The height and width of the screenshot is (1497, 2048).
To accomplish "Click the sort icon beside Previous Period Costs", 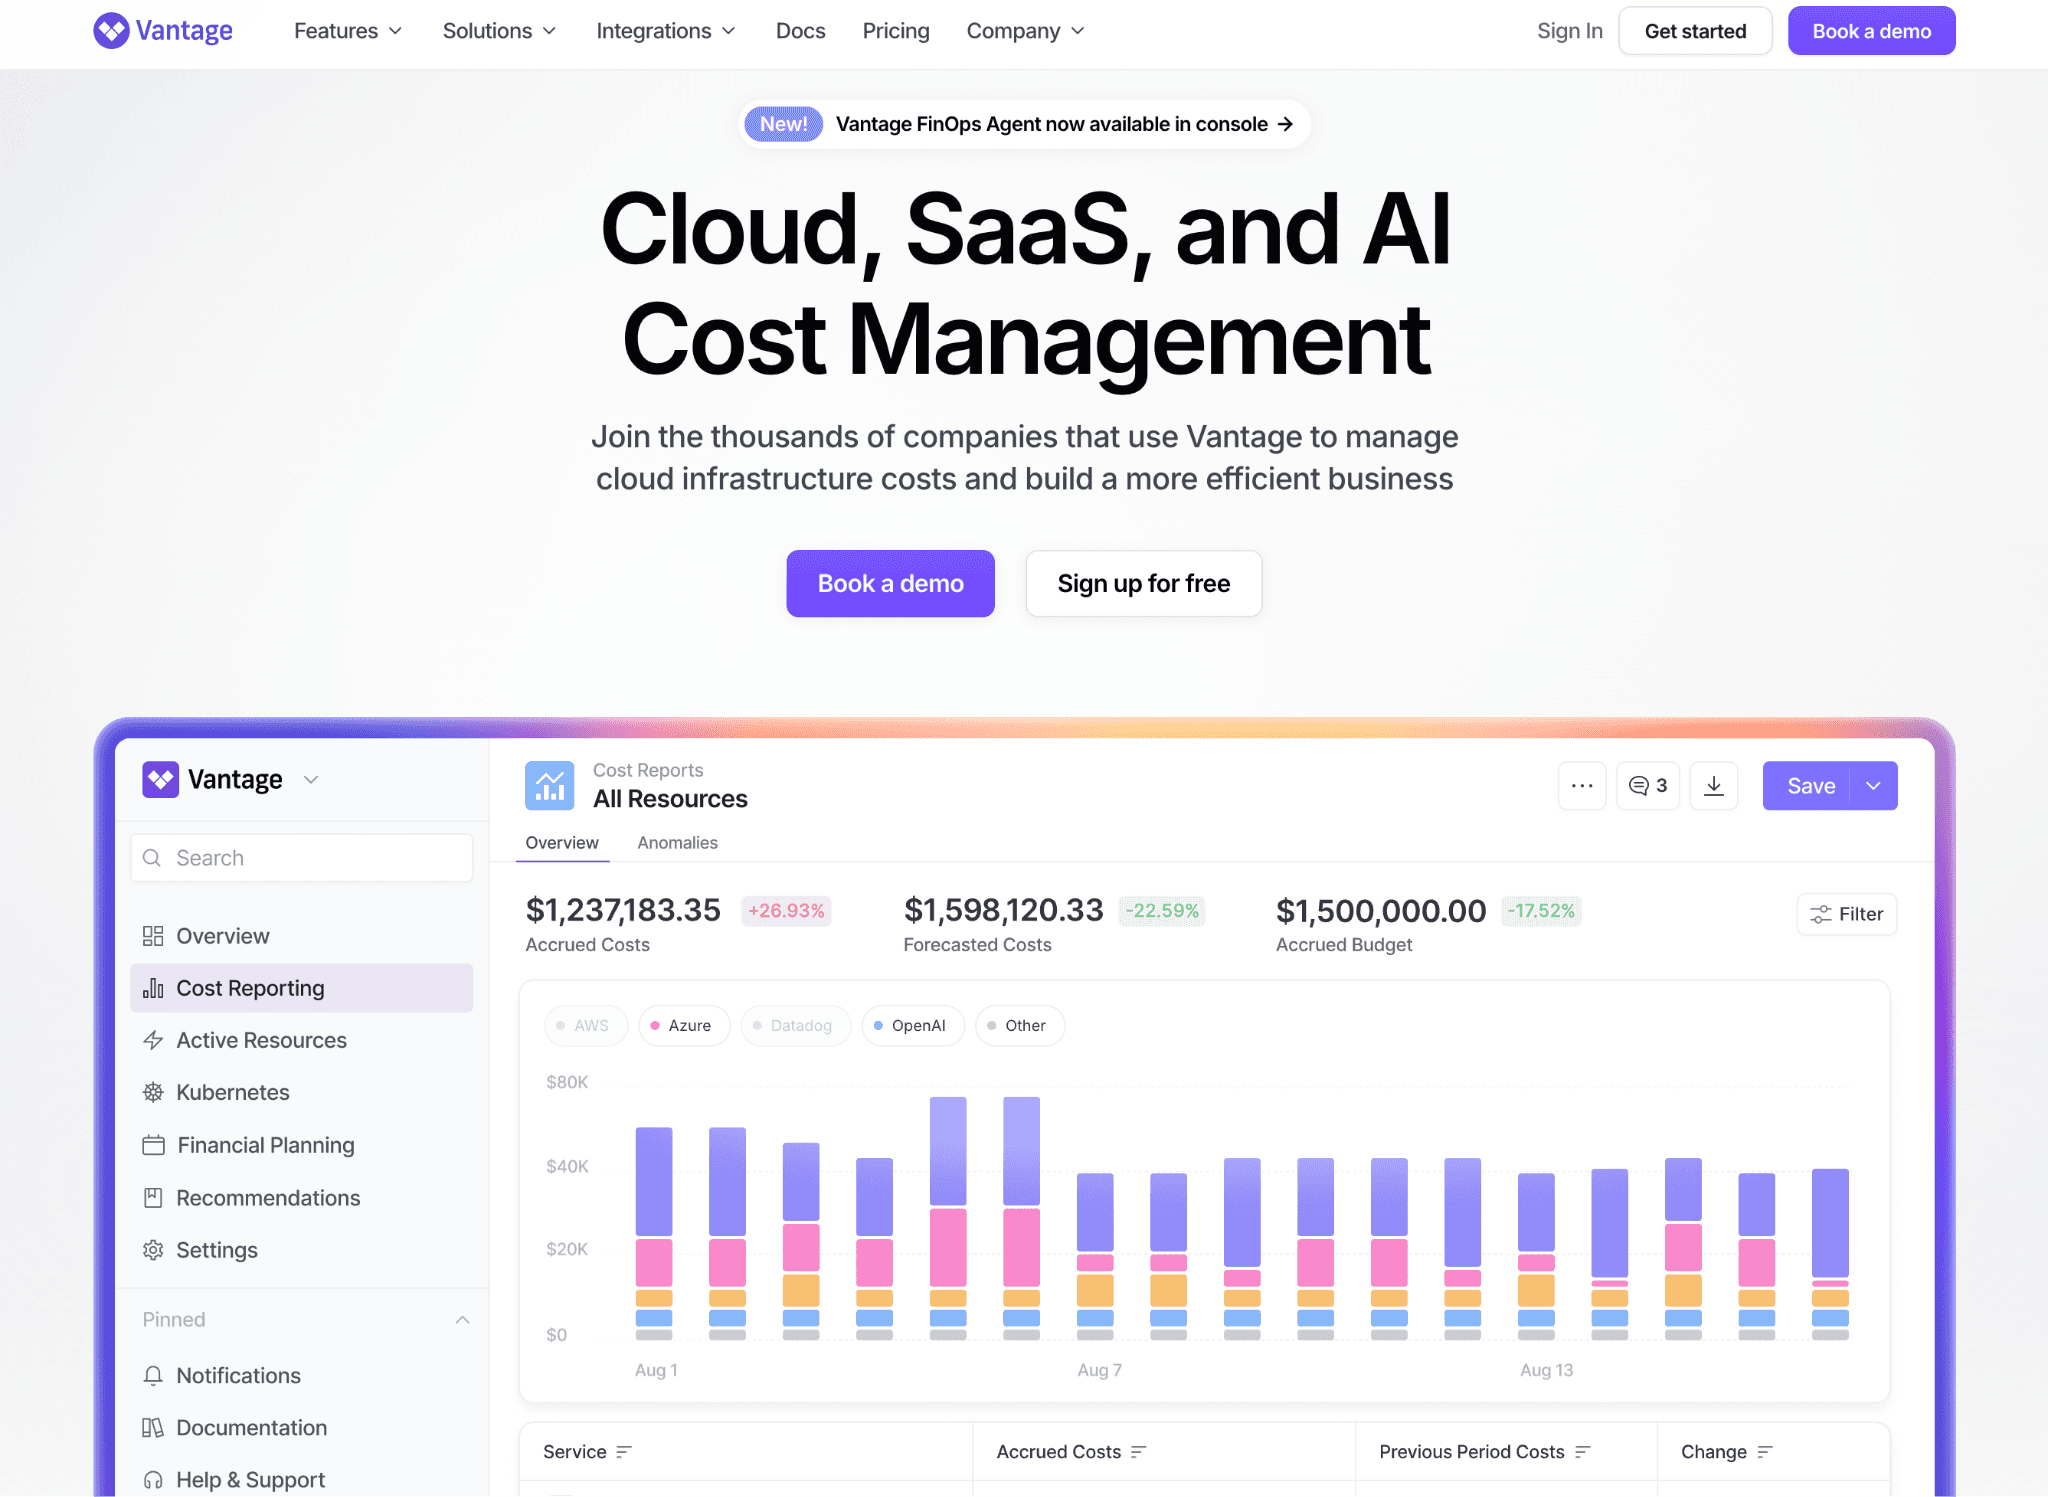I will click(1582, 1452).
